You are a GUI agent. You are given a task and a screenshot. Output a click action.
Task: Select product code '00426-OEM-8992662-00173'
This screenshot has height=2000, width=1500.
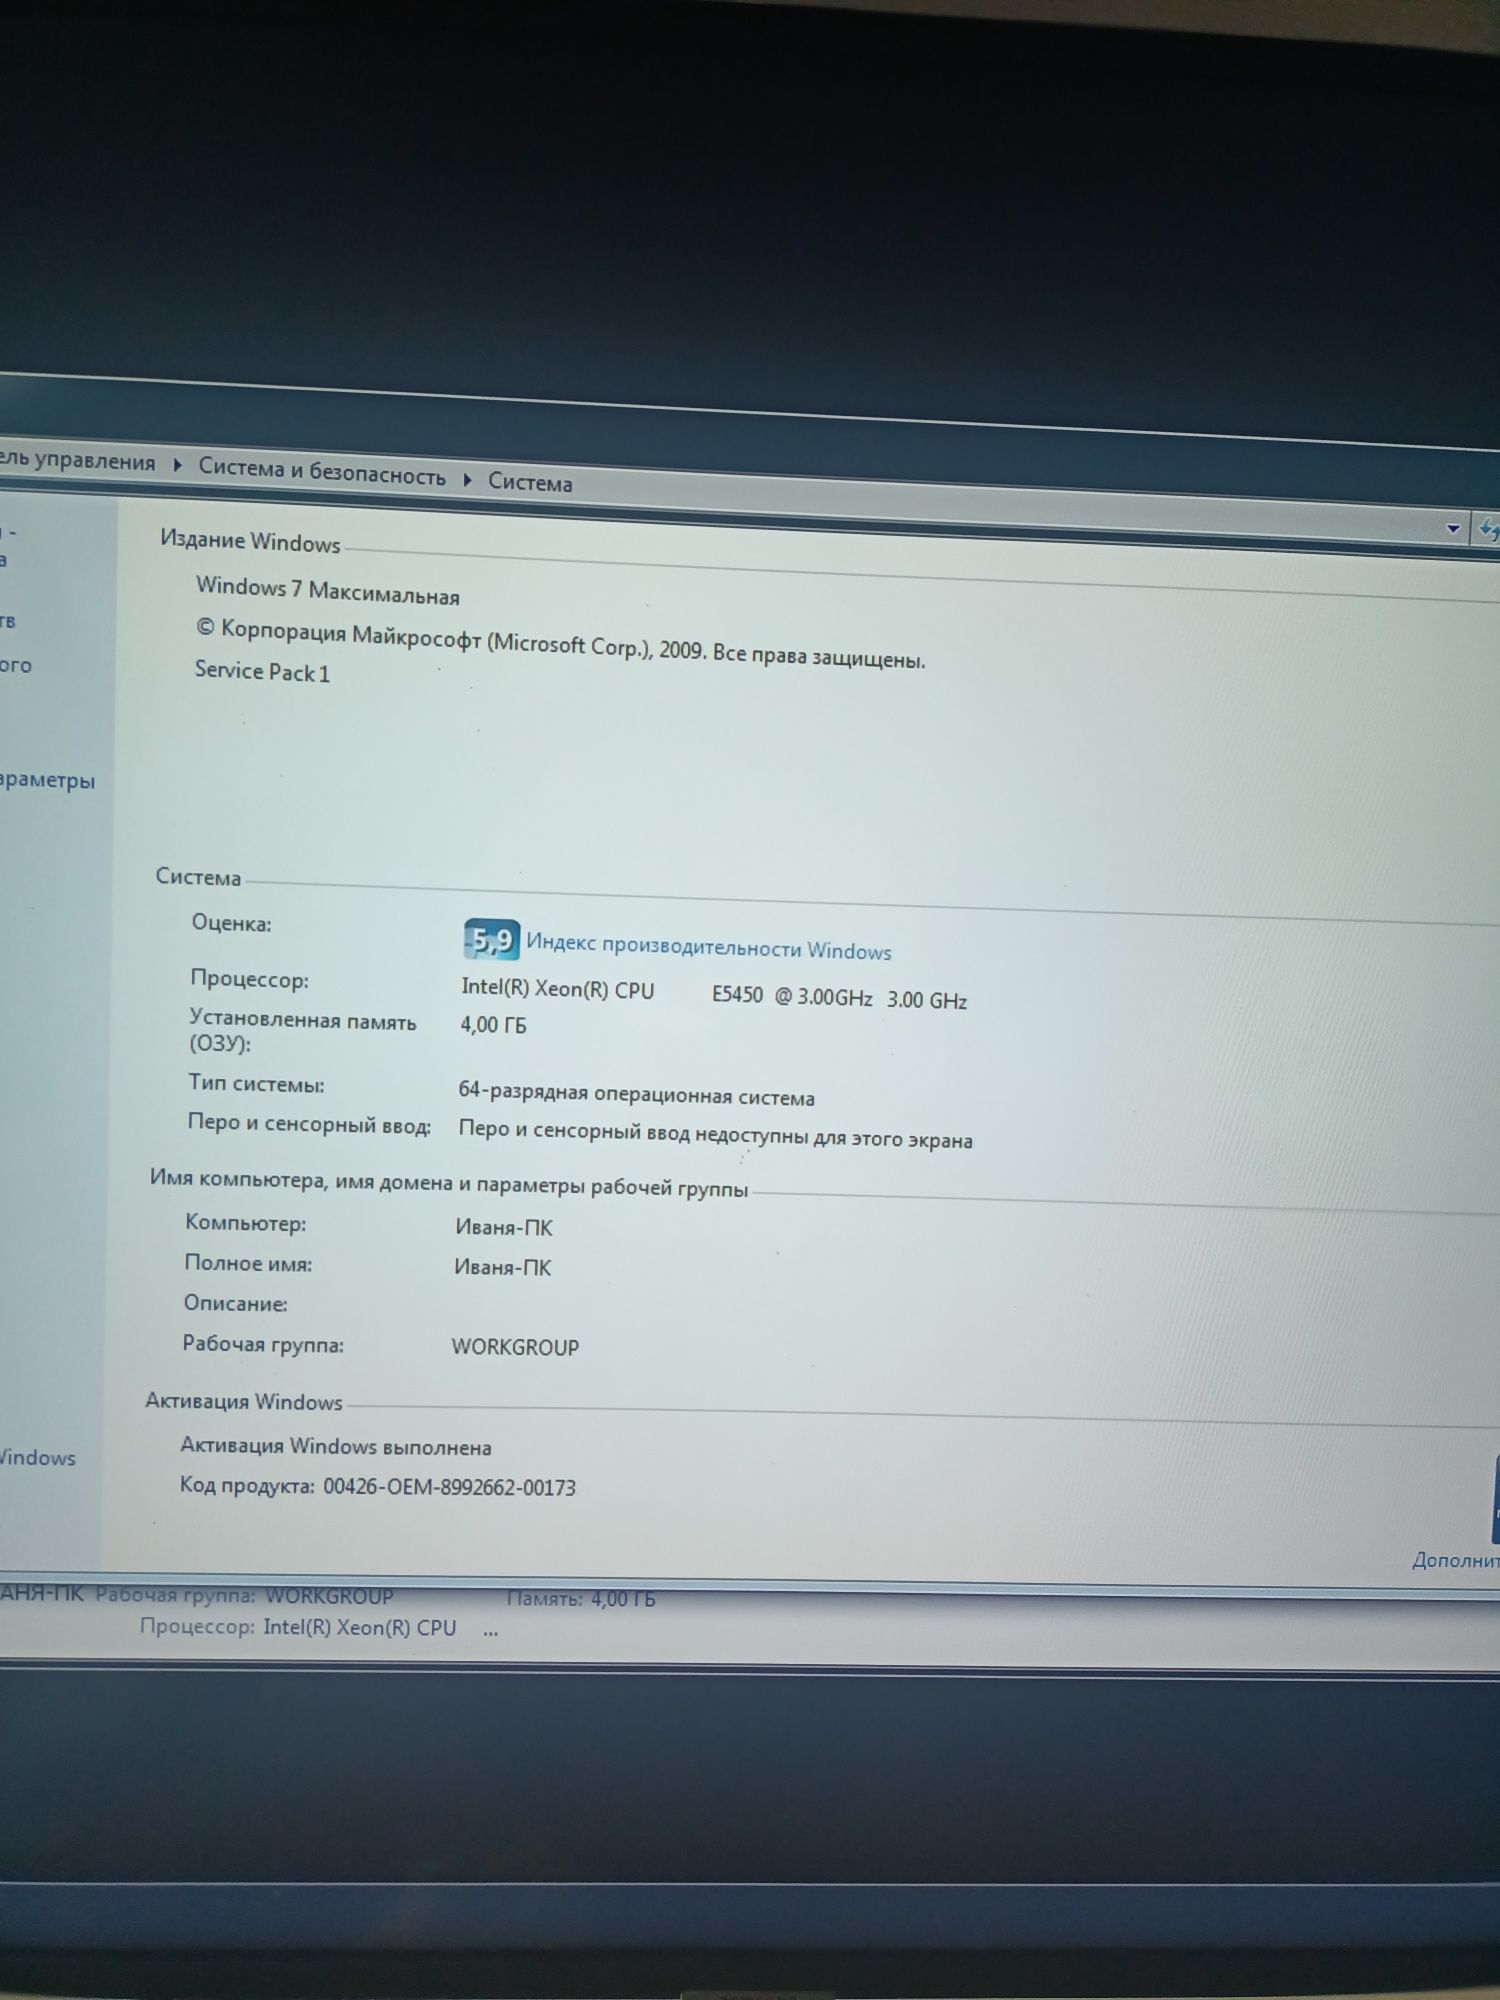pos(449,1487)
